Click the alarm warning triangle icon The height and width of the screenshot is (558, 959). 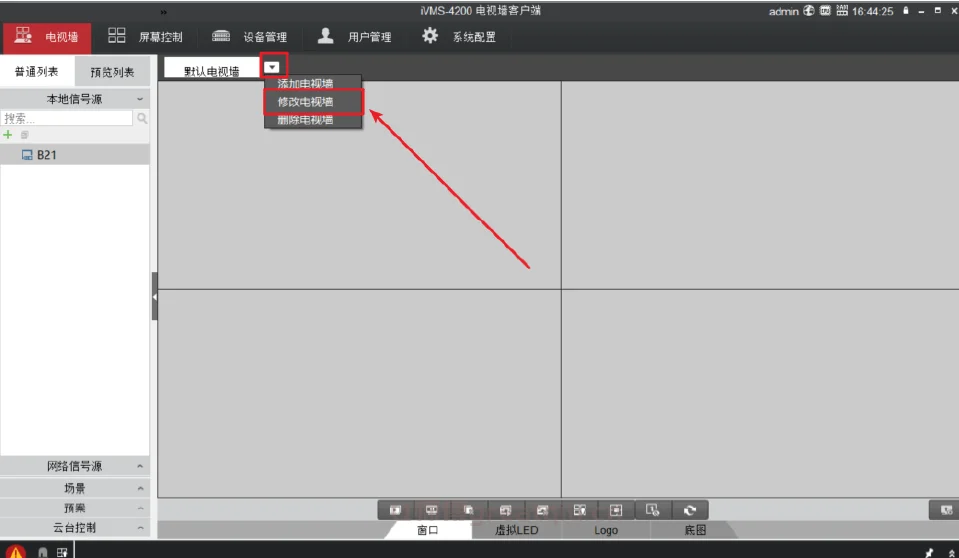(x=17, y=551)
